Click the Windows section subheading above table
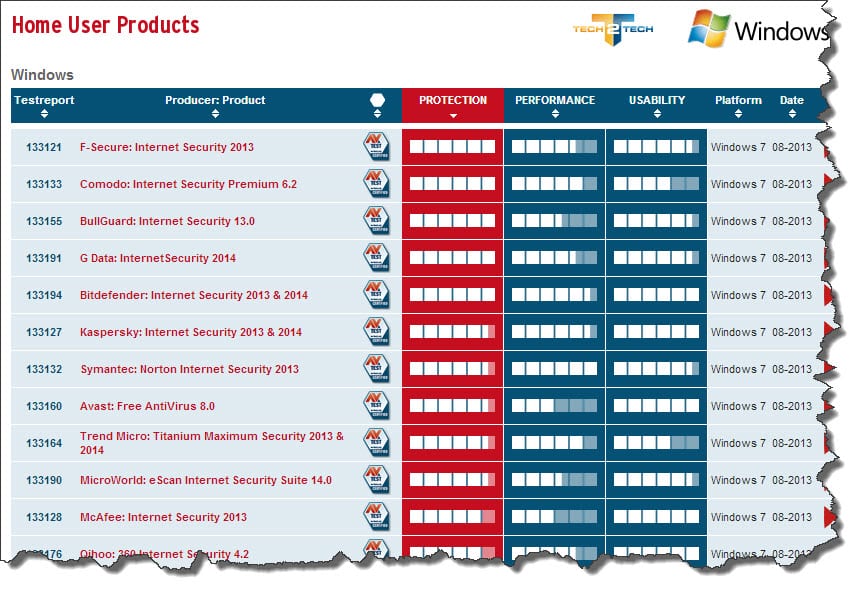Image resolution: width=861 pixels, height=593 pixels. 42,75
